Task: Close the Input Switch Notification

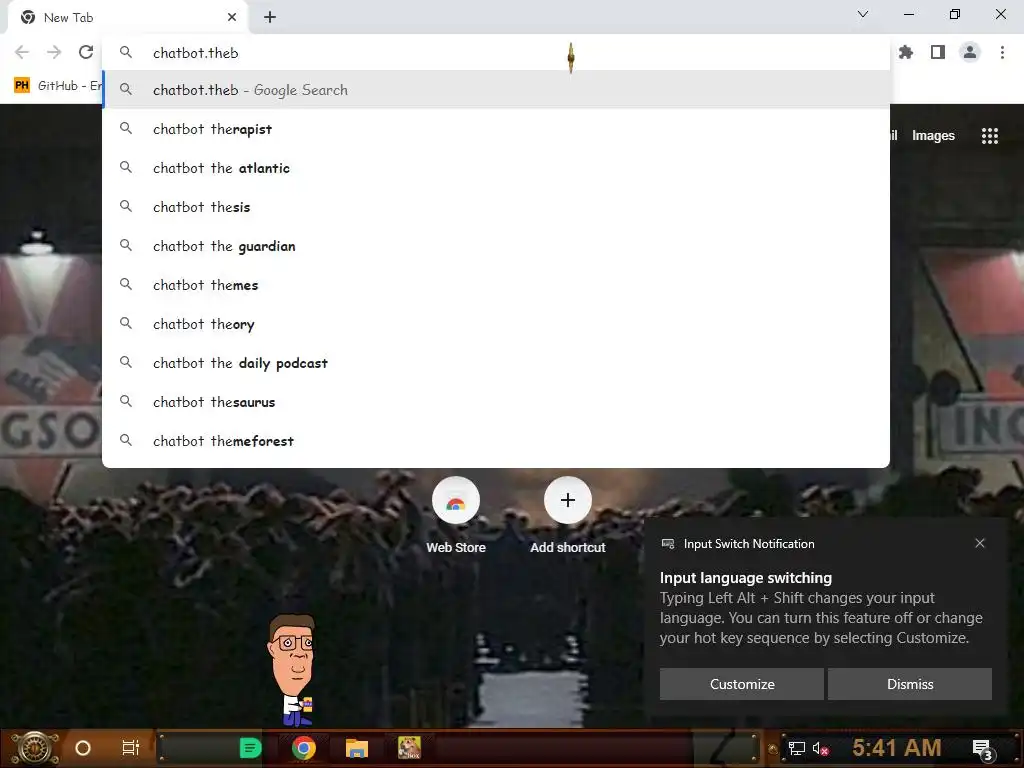Action: [x=980, y=543]
